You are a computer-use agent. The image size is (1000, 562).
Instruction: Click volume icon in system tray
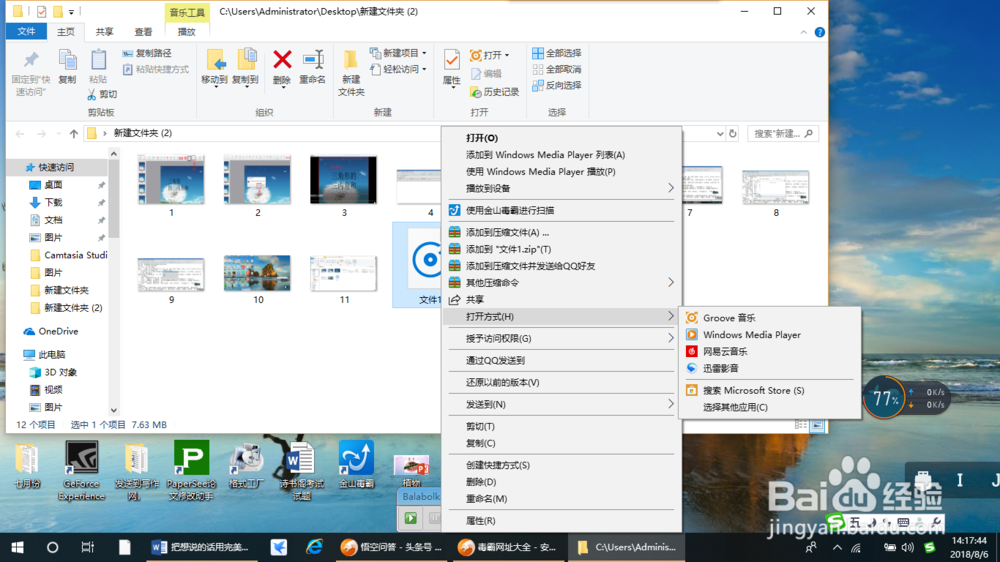click(x=908, y=547)
